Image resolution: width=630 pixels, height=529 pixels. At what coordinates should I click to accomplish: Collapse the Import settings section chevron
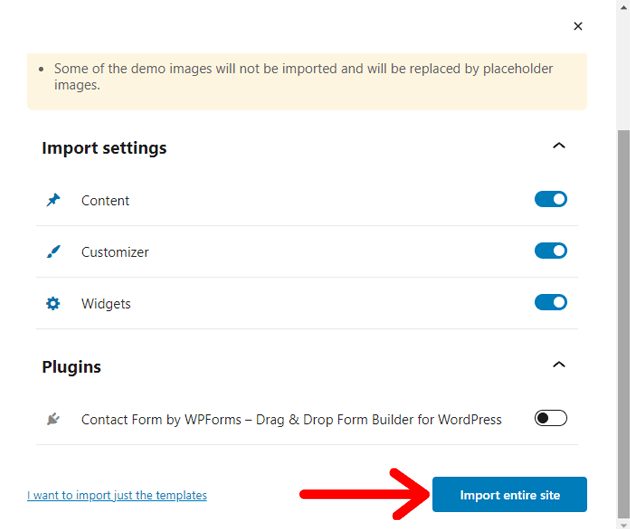click(x=559, y=147)
